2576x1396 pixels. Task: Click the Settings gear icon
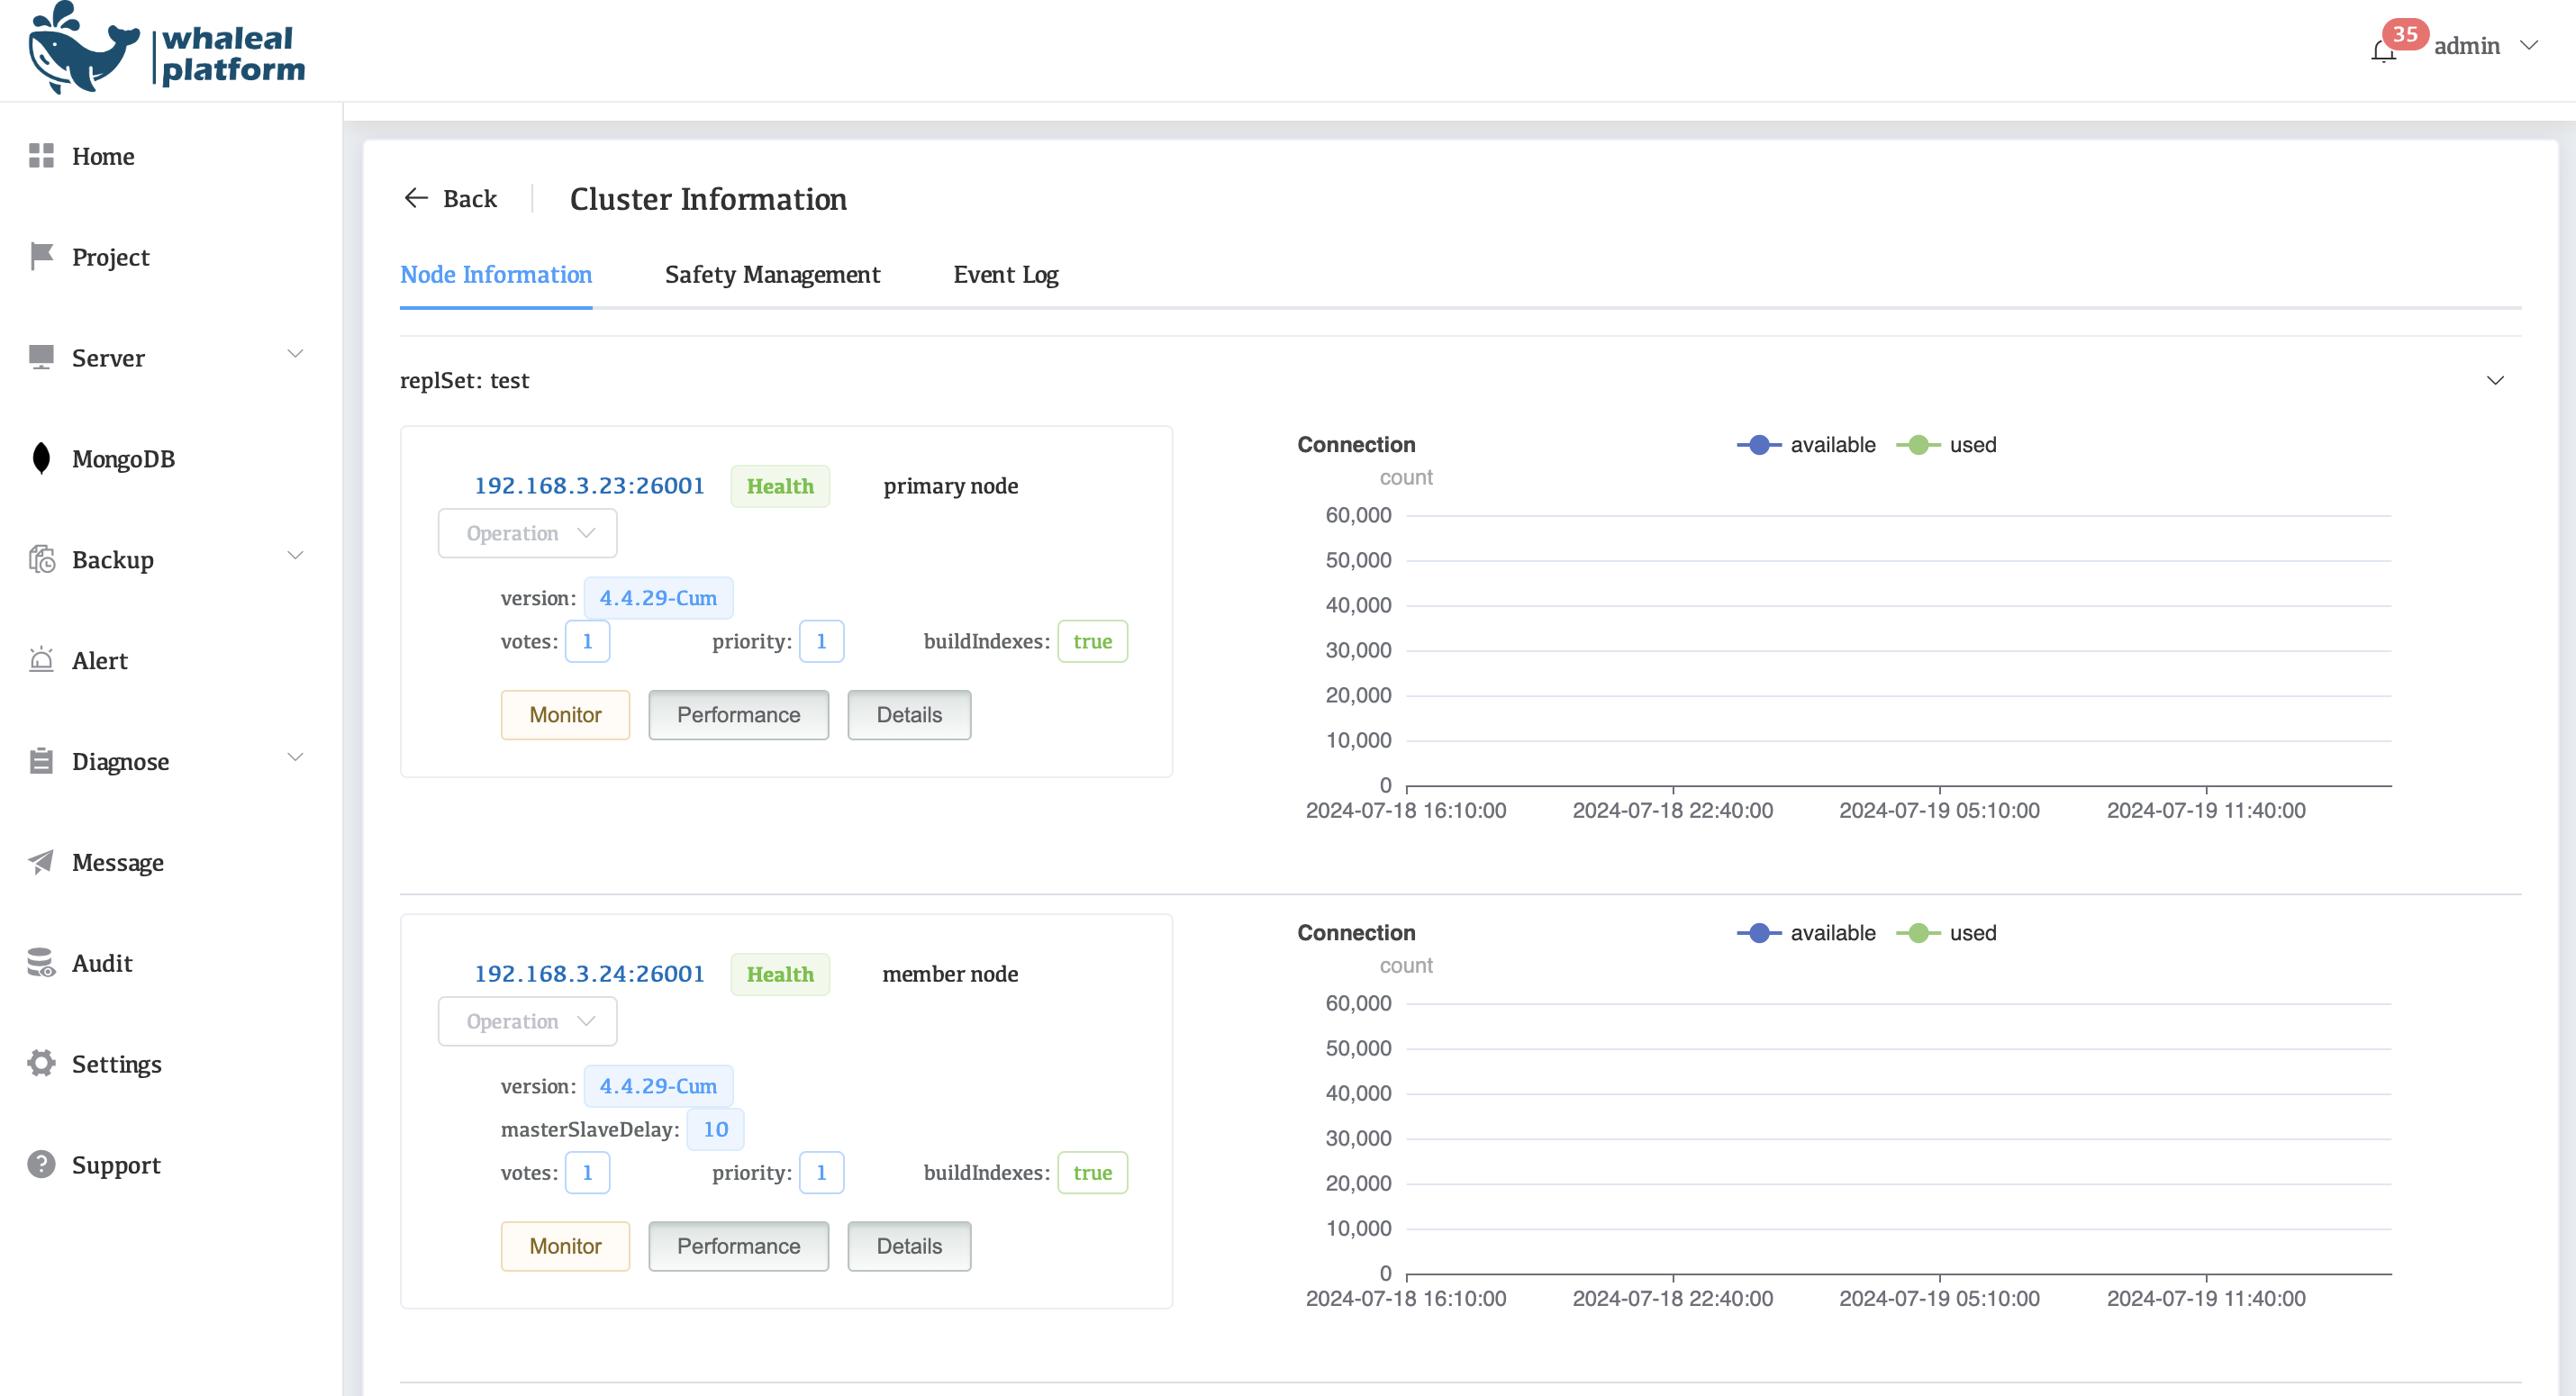tap(41, 1063)
